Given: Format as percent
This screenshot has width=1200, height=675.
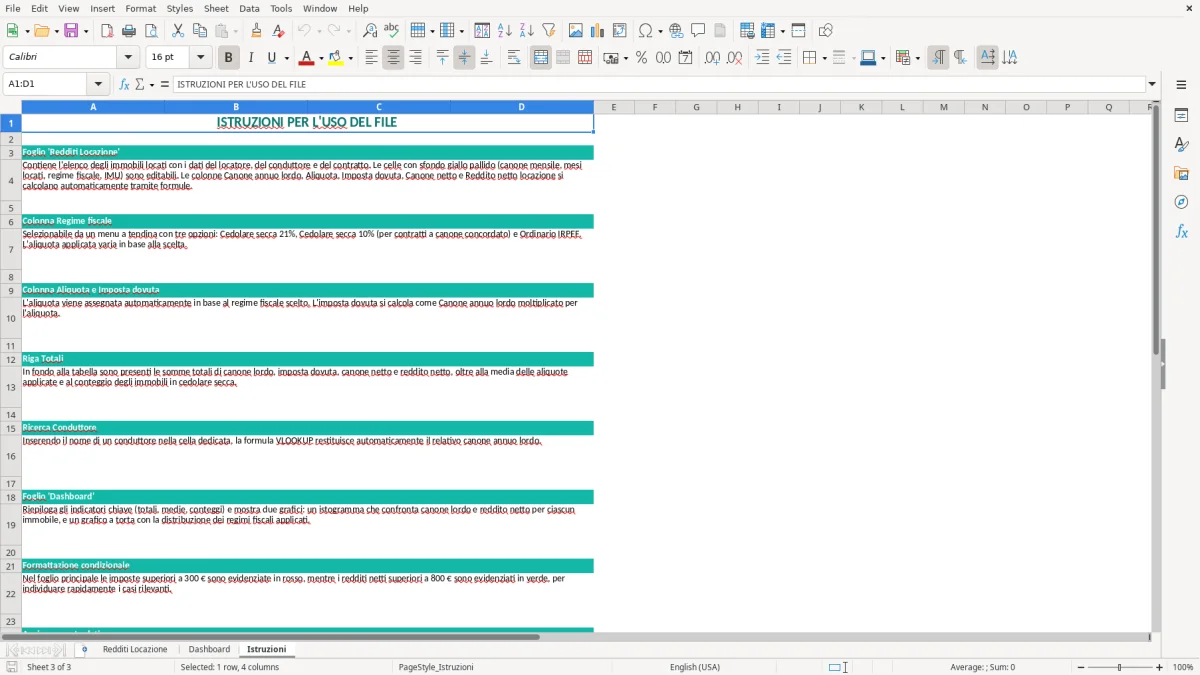Looking at the screenshot, I should [641, 58].
